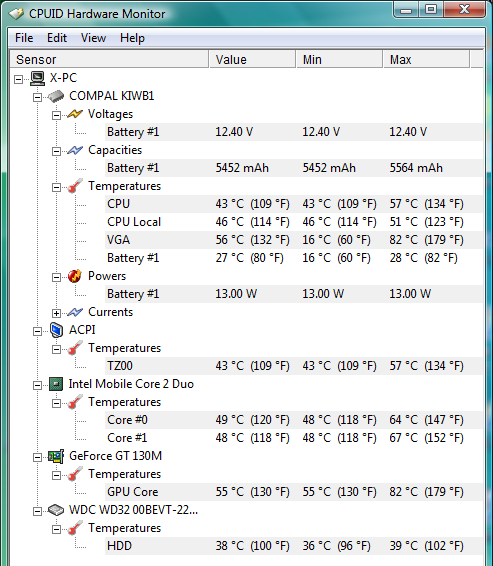Click the X-PC computer icon
Screen dimensions: 493x566
pos(38,78)
